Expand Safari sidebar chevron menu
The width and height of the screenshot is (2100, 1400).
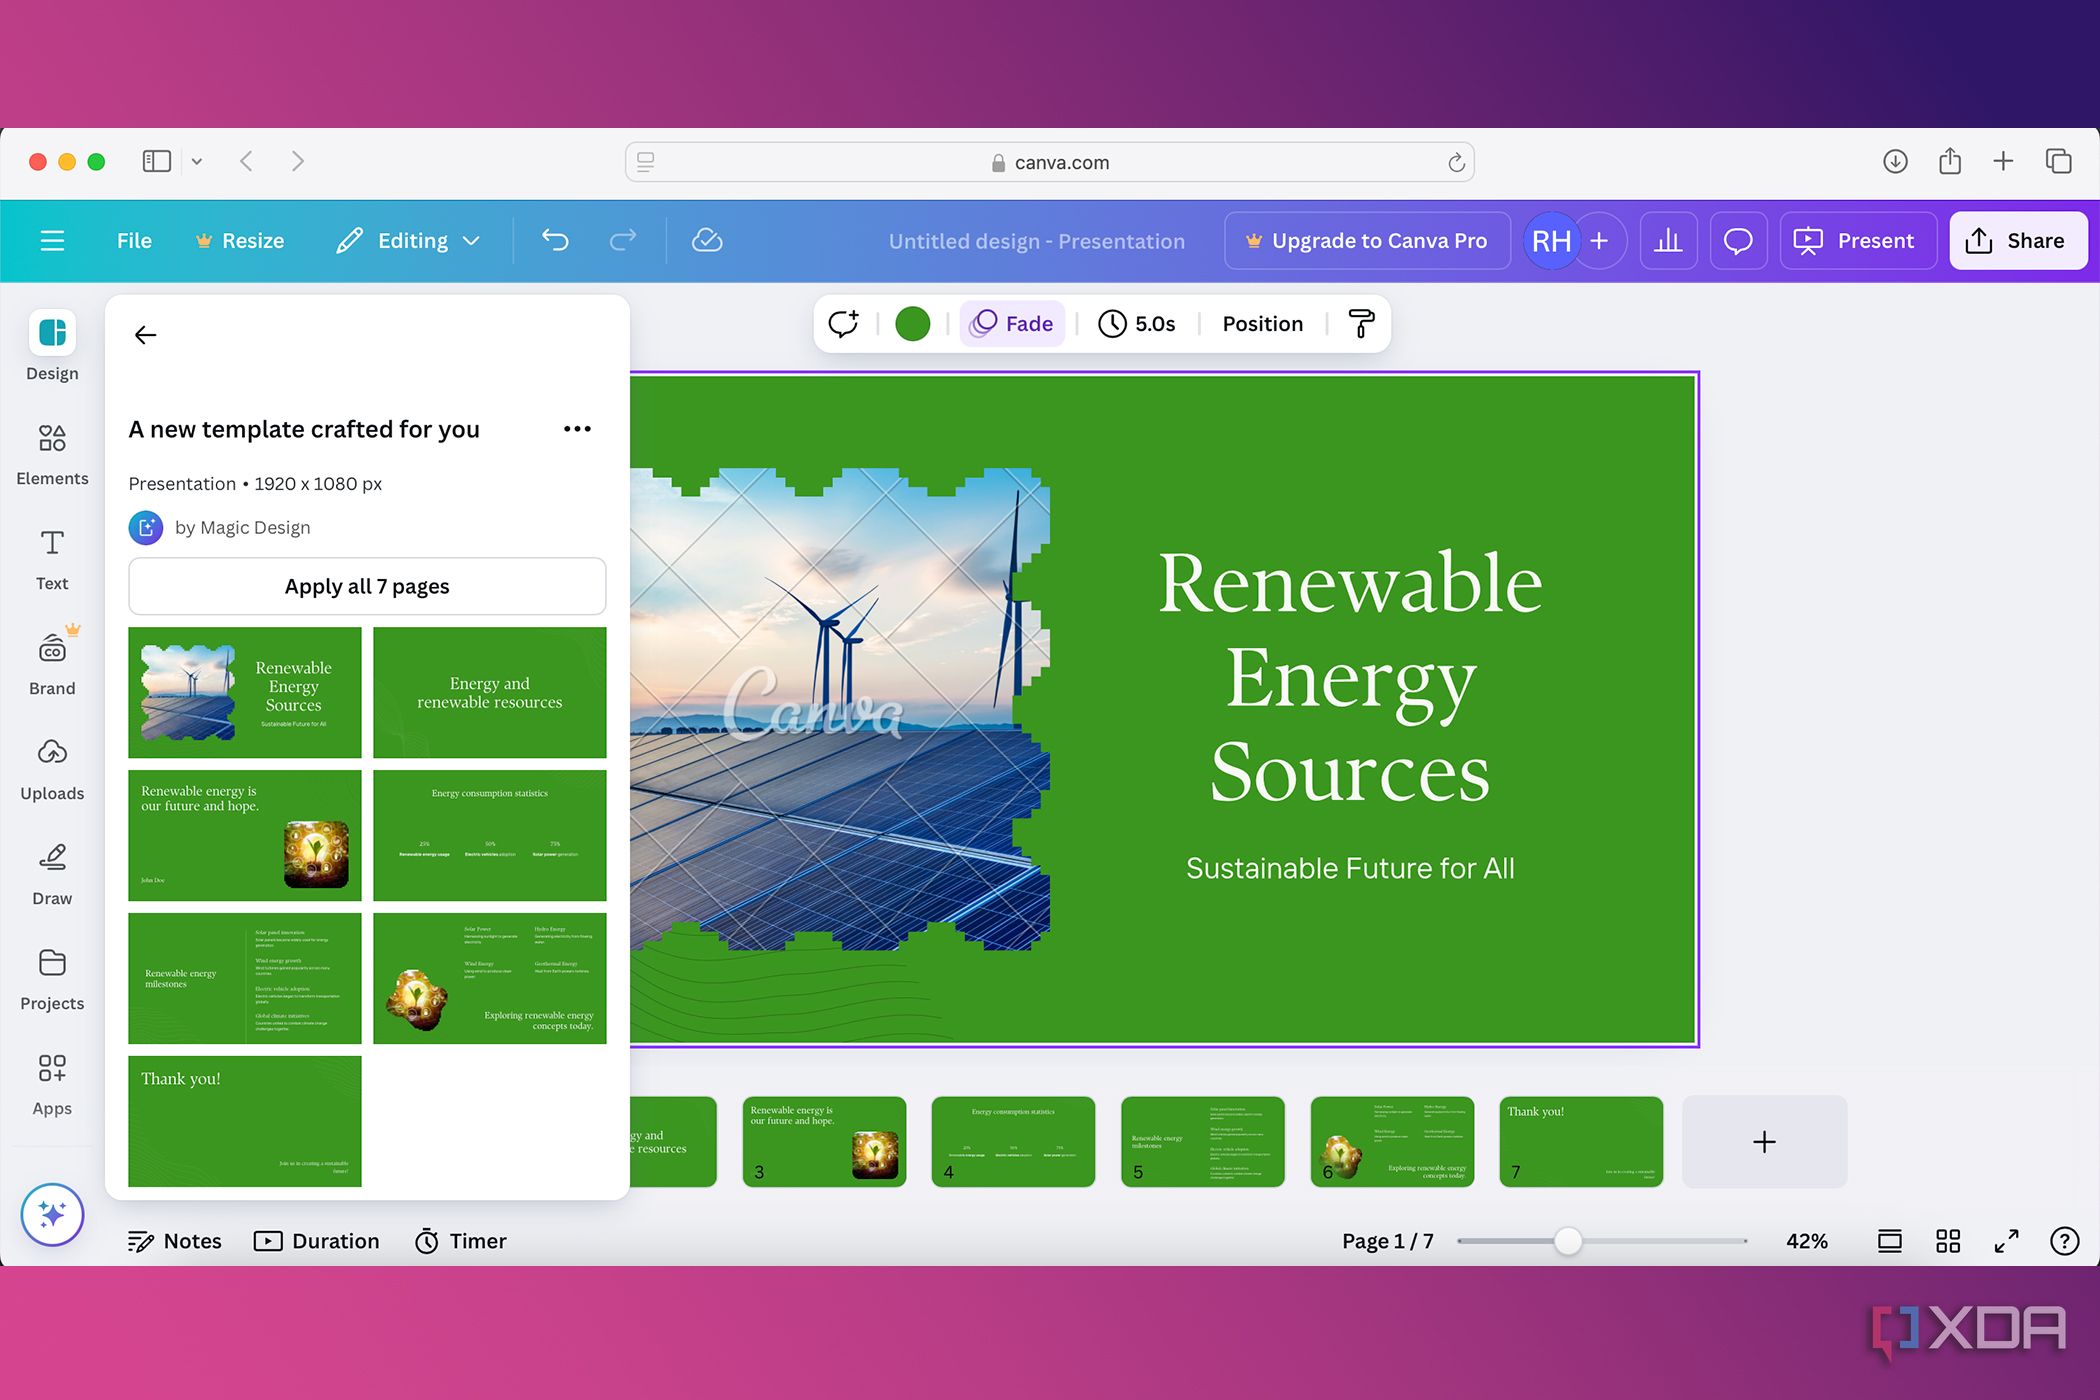(x=197, y=161)
